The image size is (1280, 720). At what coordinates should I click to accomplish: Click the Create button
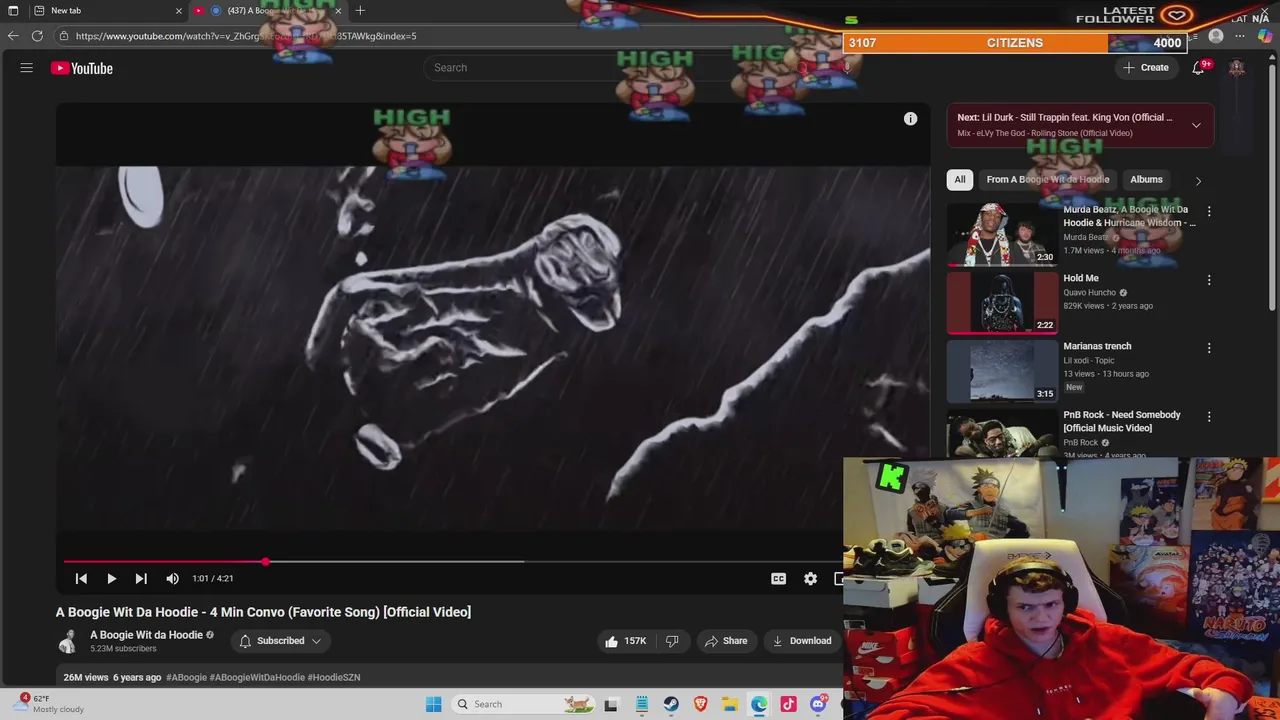[1145, 68]
